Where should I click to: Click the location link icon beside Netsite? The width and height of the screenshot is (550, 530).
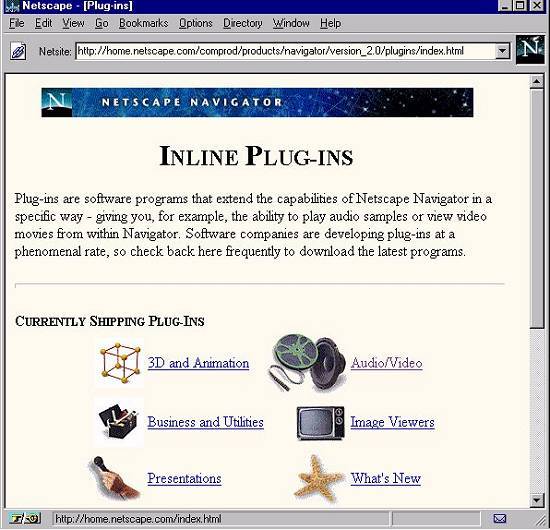pyautogui.click(x=18, y=52)
